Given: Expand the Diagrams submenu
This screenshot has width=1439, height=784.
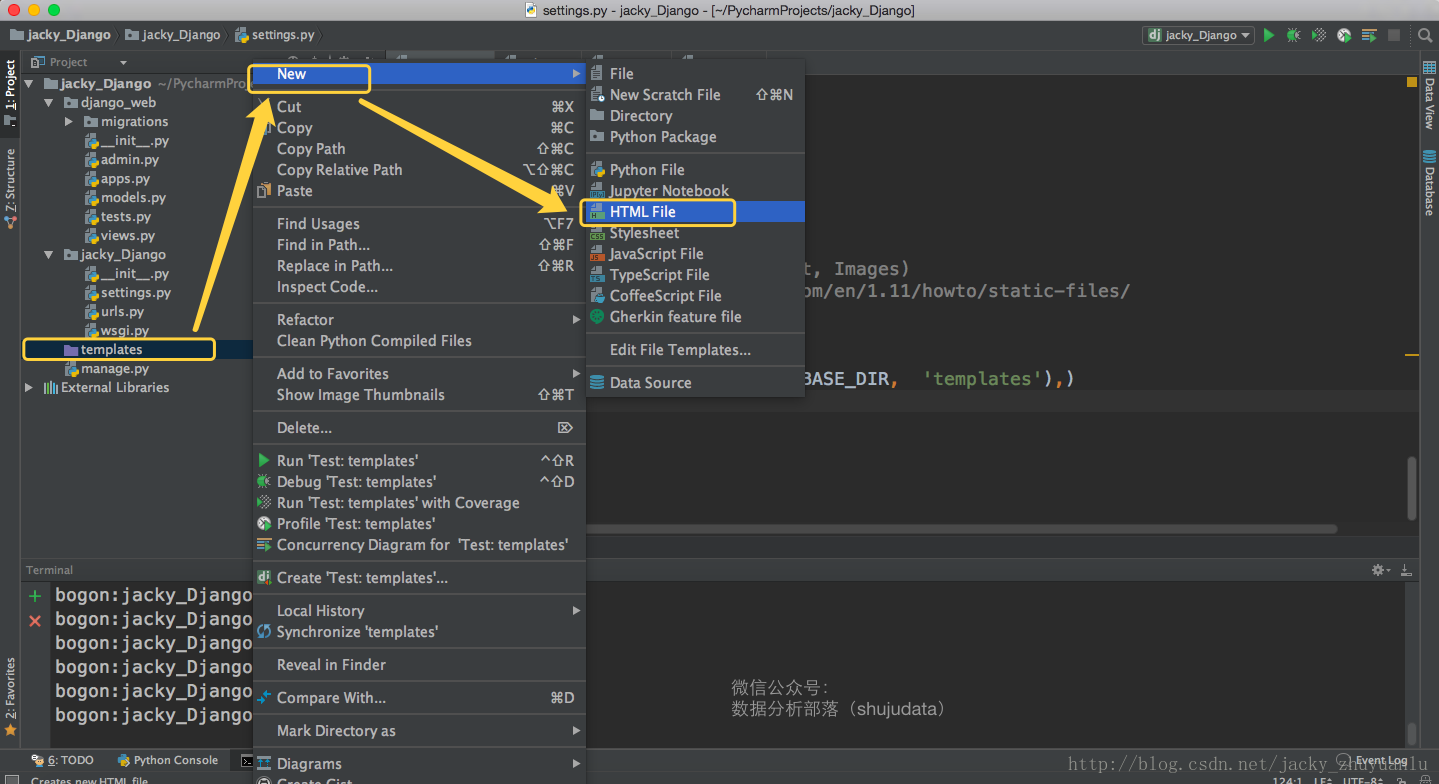Looking at the screenshot, I should 419,764.
